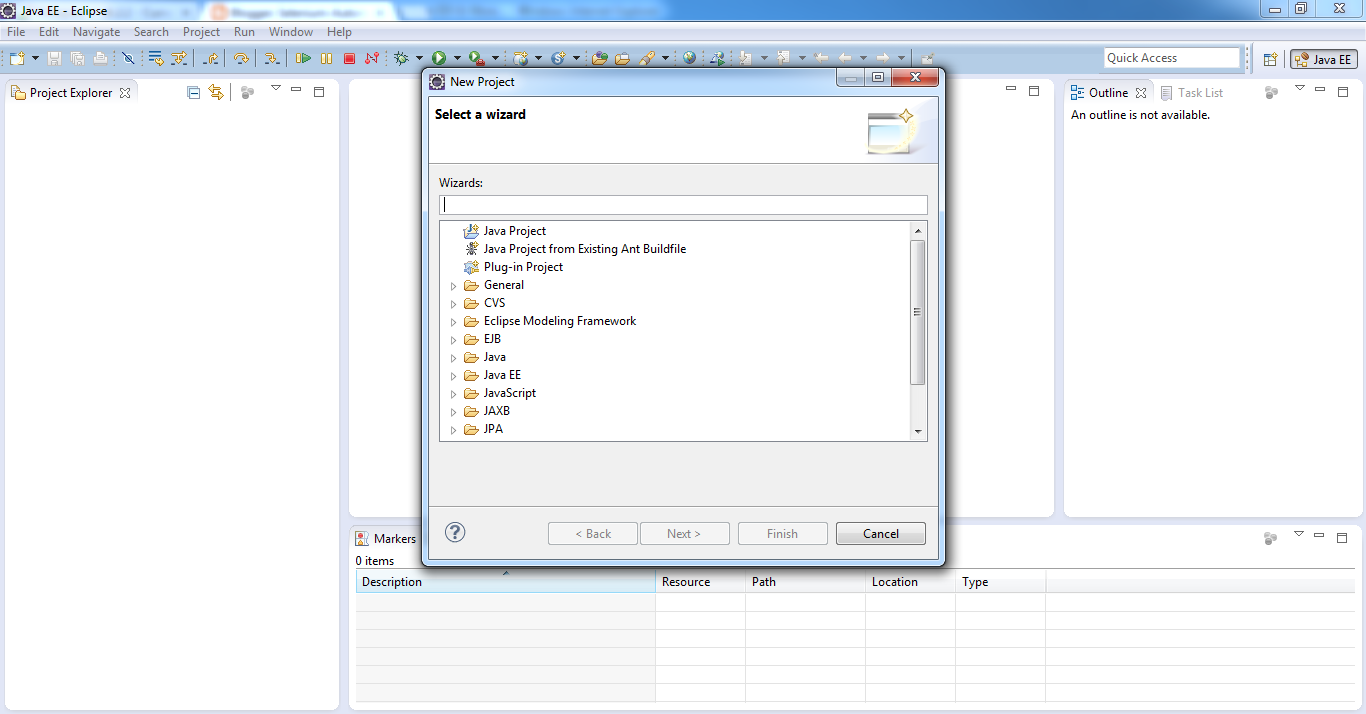Expand the EJB folder in wizard list
This screenshot has width=1366, height=714.
[453, 340]
